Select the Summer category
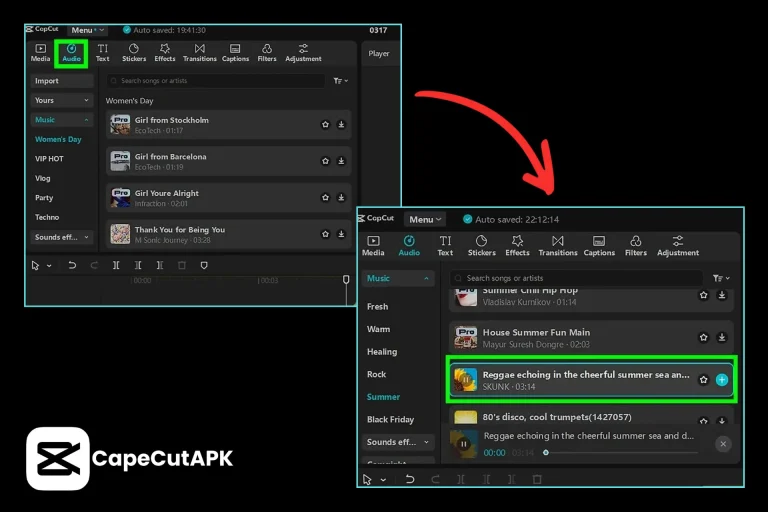The height and width of the screenshot is (512, 768). click(x=384, y=397)
